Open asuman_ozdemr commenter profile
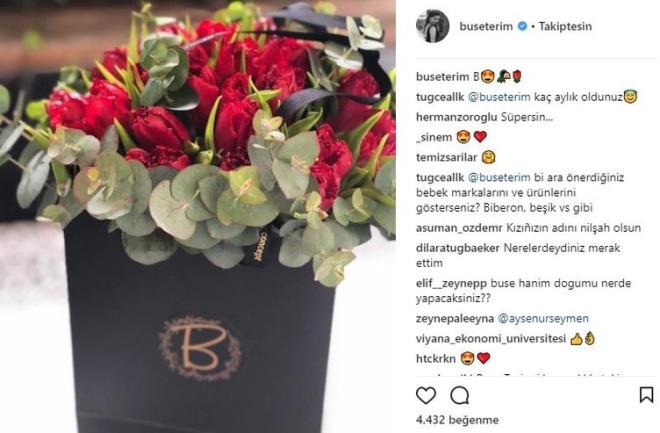Image resolution: width=660 pixels, height=433 pixels. tap(459, 228)
